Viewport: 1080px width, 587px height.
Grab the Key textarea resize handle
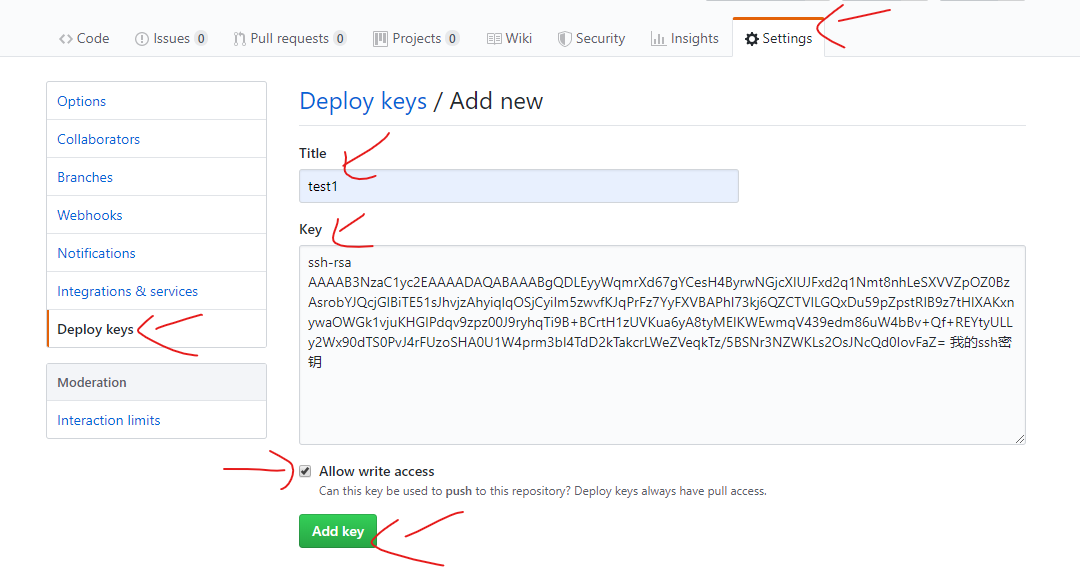[1019, 439]
